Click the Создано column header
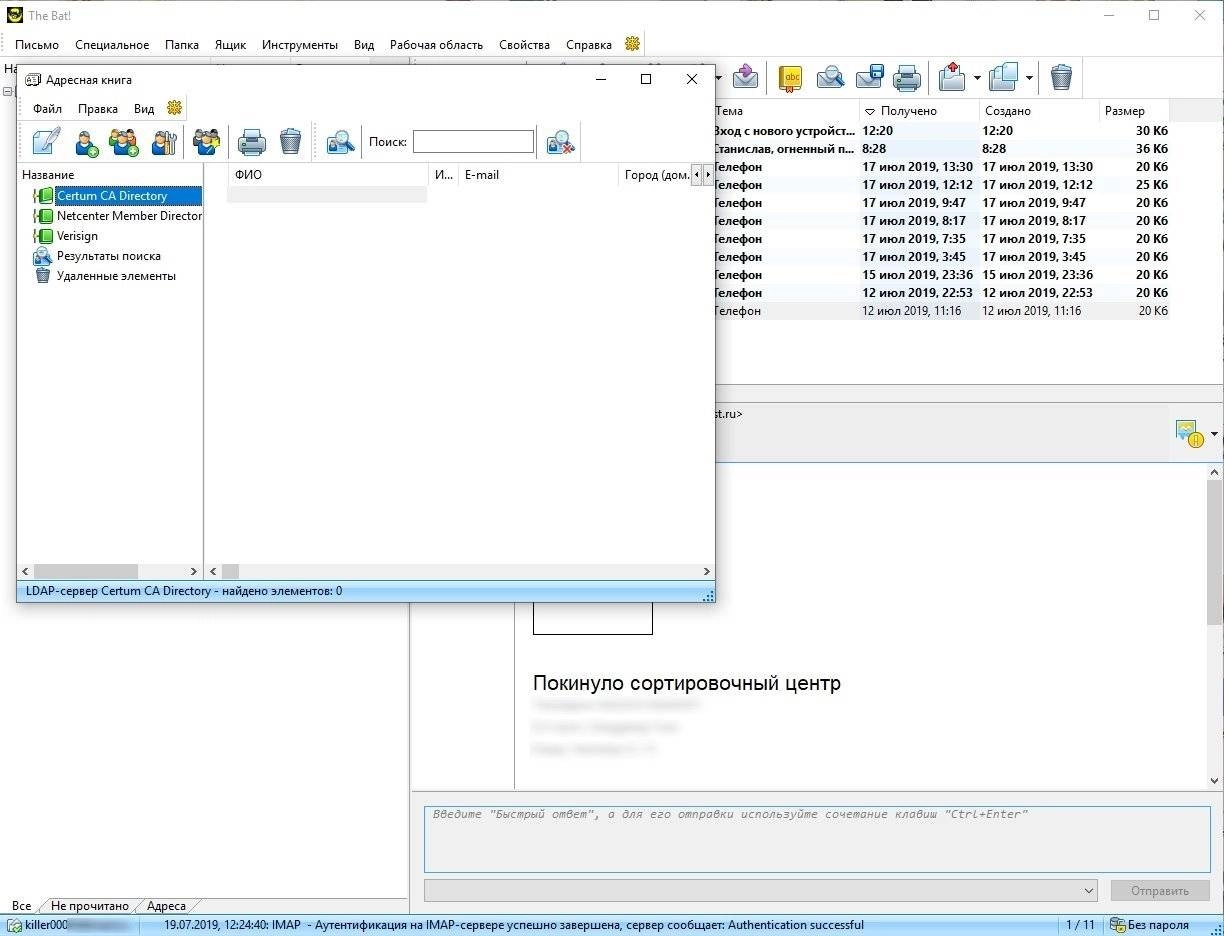The image size is (1224, 936). coord(1038,111)
